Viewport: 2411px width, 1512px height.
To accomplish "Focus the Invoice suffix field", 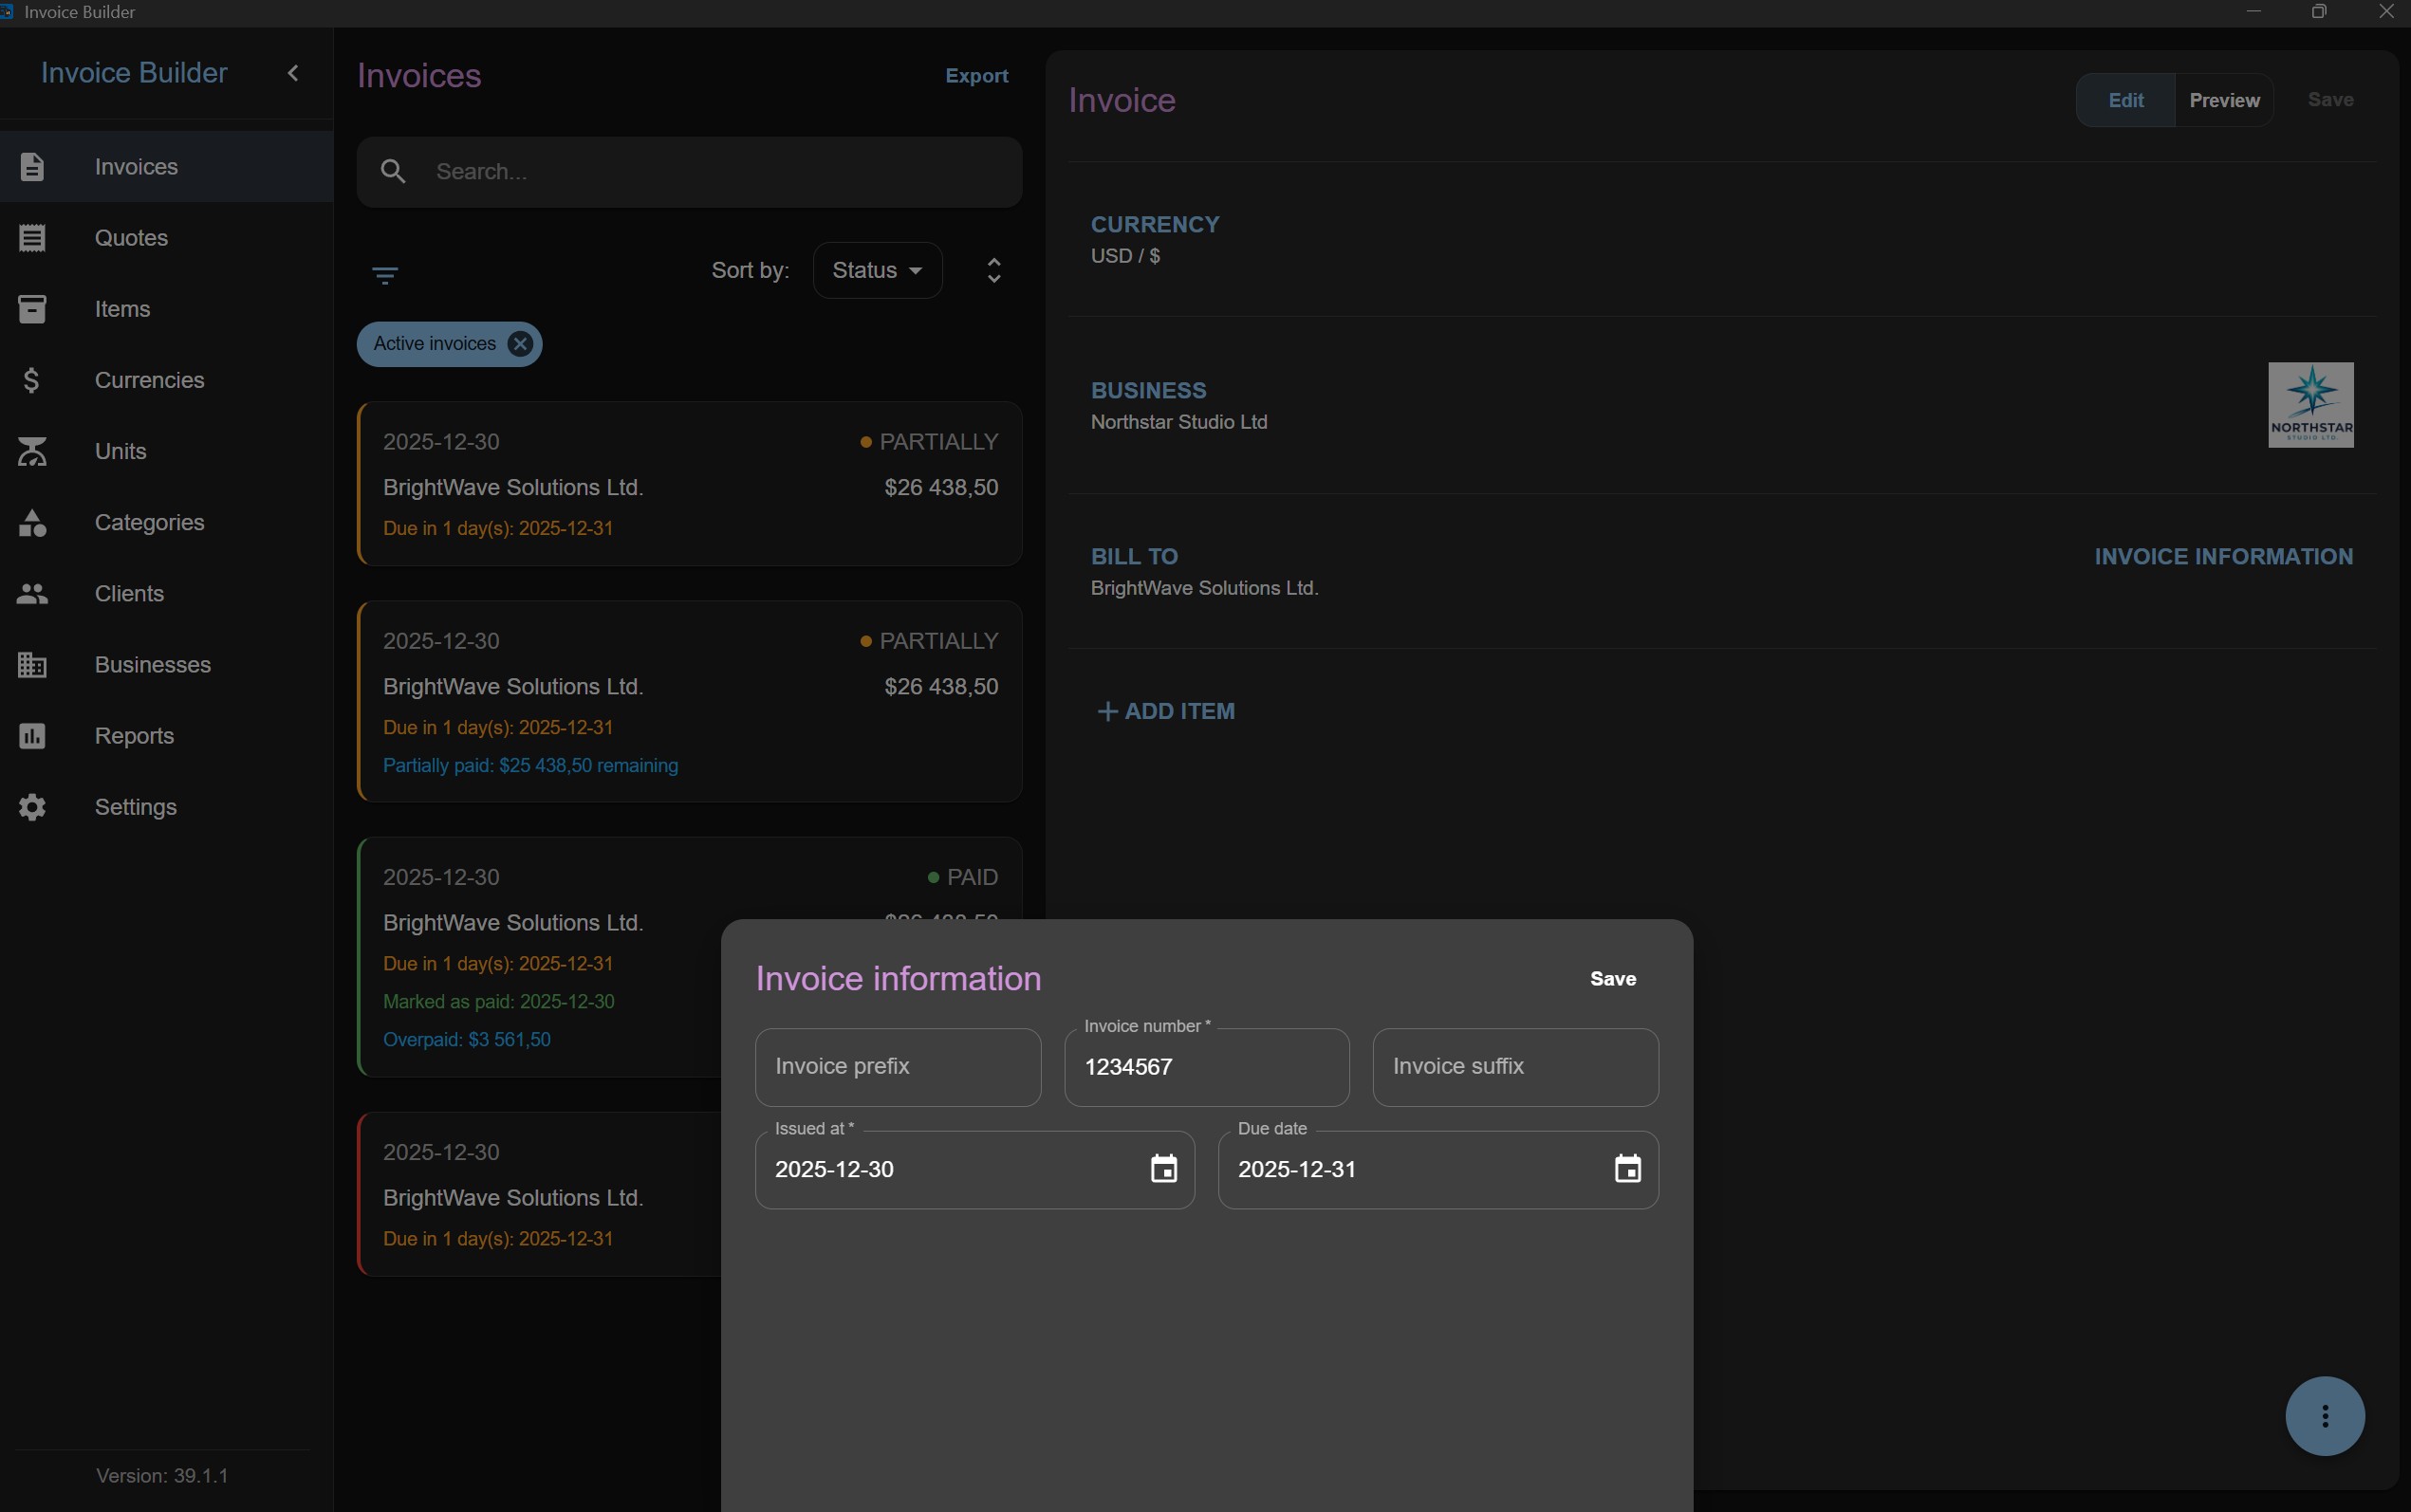I will pyautogui.click(x=1515, y=1067).
